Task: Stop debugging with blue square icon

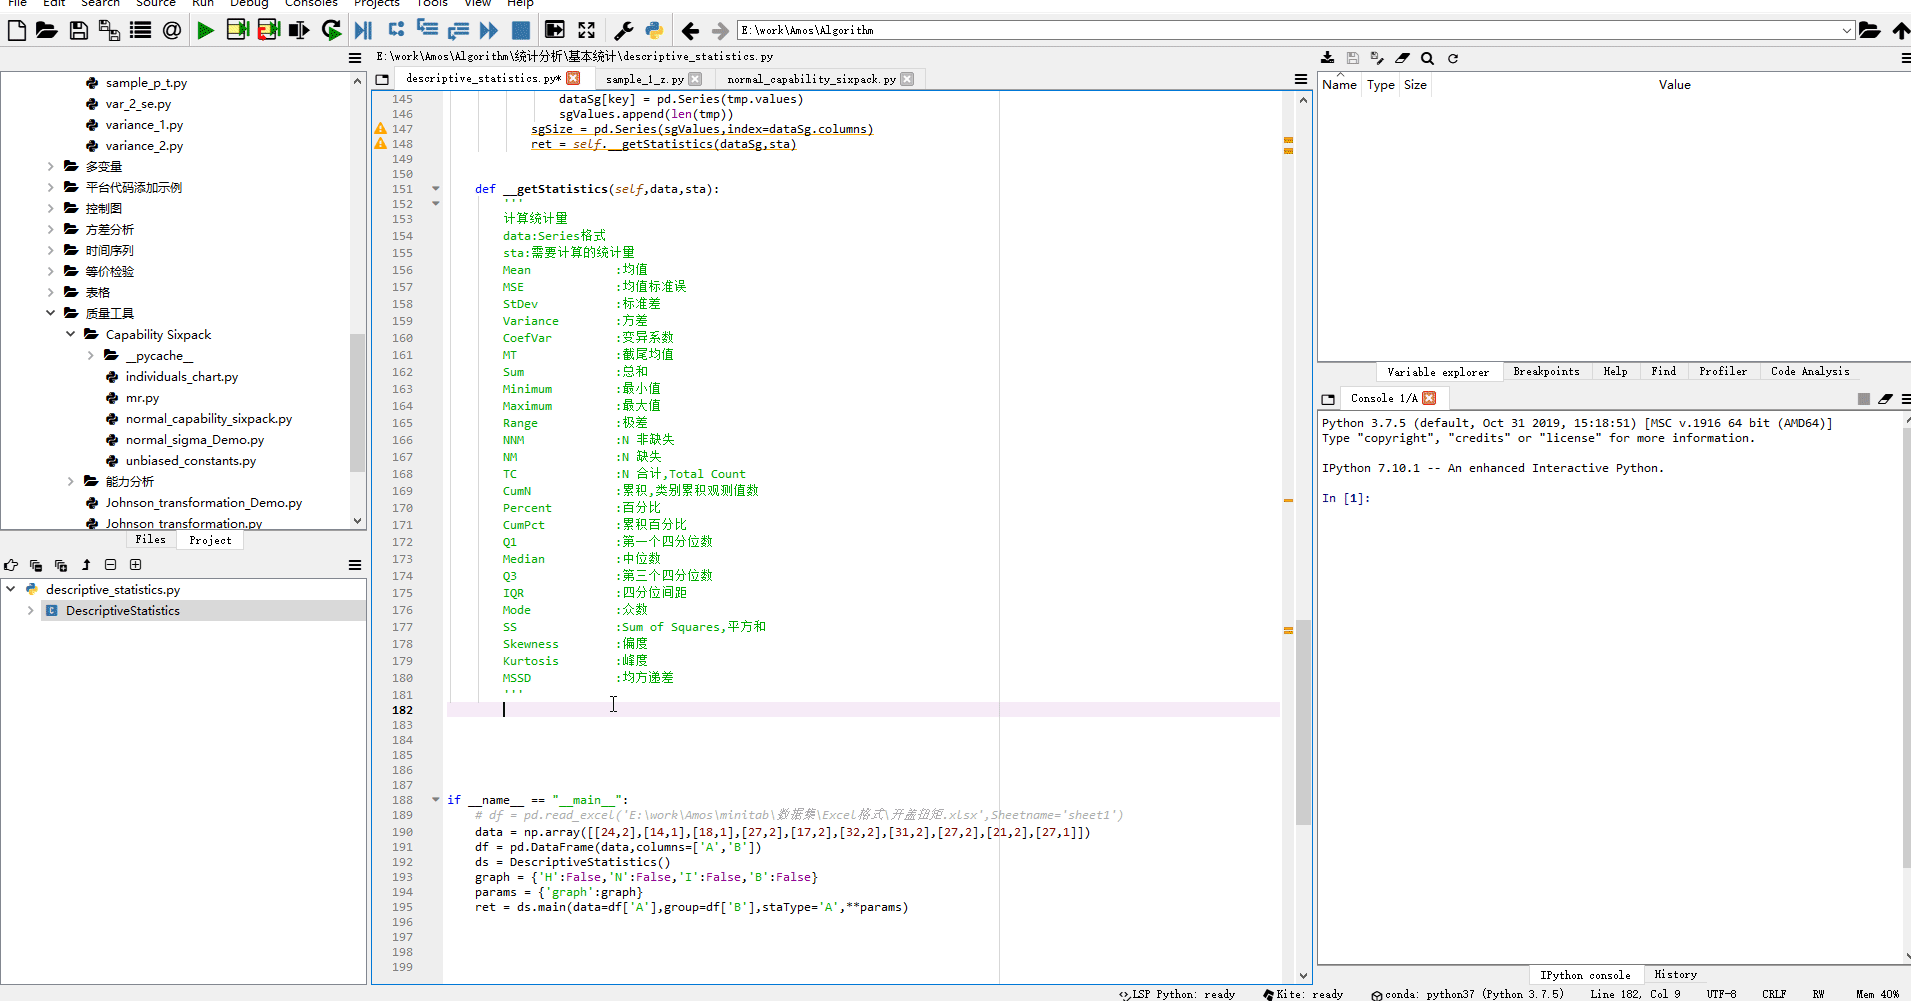Action: point(520,30)
